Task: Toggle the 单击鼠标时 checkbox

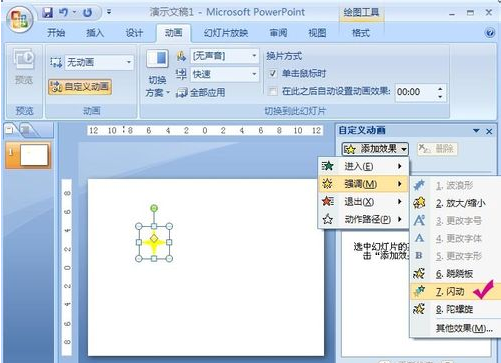Action: click(273, 73)
